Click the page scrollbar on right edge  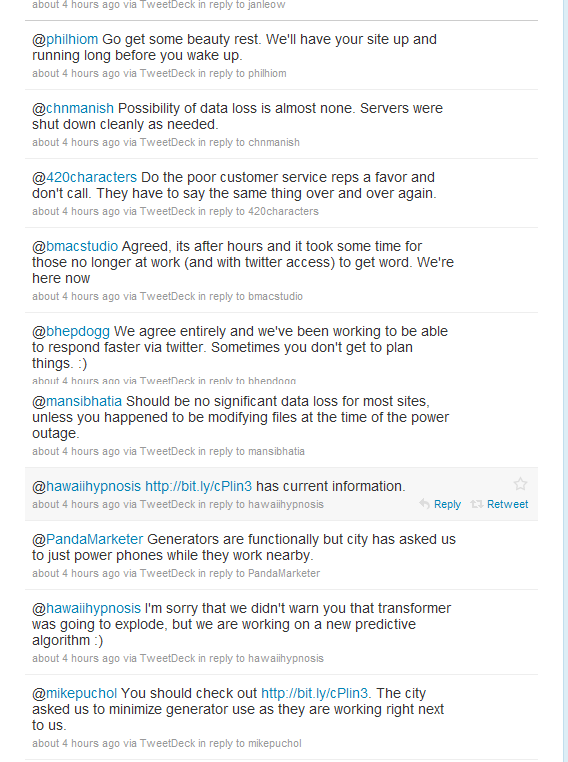565,381
